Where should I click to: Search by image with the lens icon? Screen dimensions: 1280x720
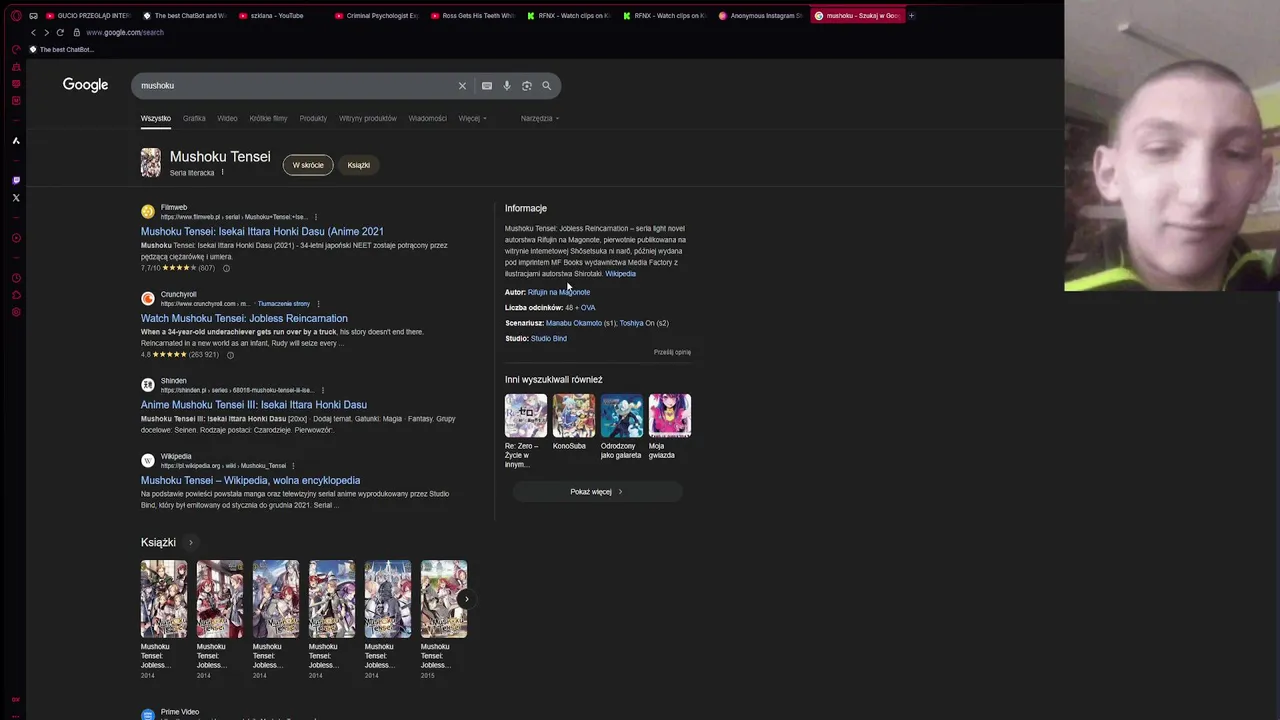coord(527,86)
